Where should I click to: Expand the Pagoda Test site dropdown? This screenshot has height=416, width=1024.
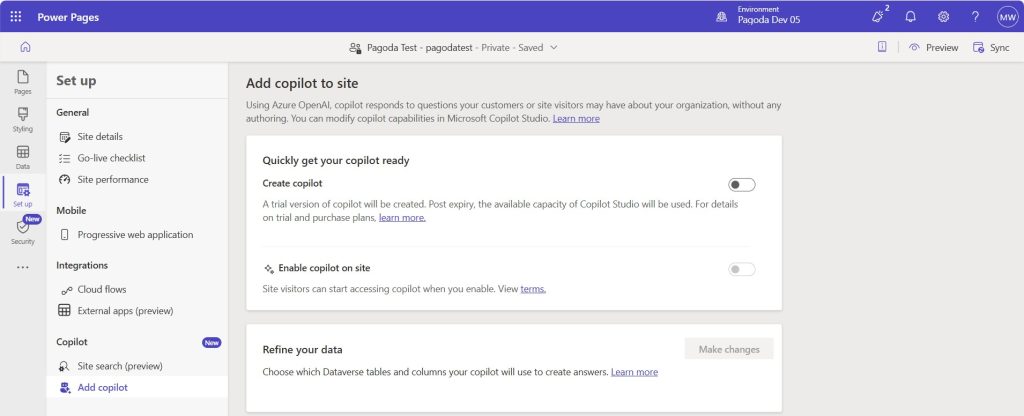point(554,48)
